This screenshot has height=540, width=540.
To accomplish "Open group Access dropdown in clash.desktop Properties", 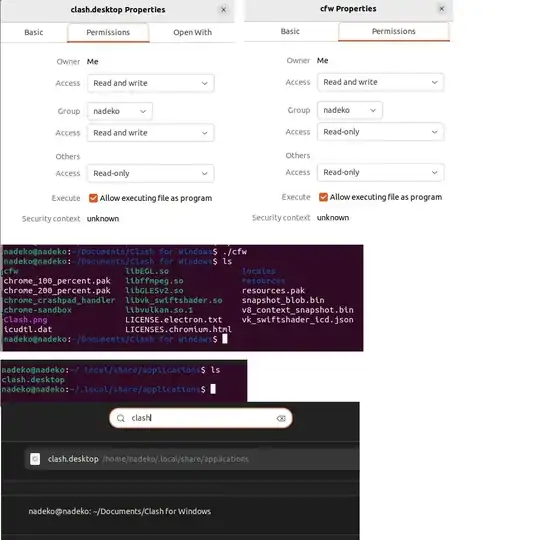I will 150,133.
